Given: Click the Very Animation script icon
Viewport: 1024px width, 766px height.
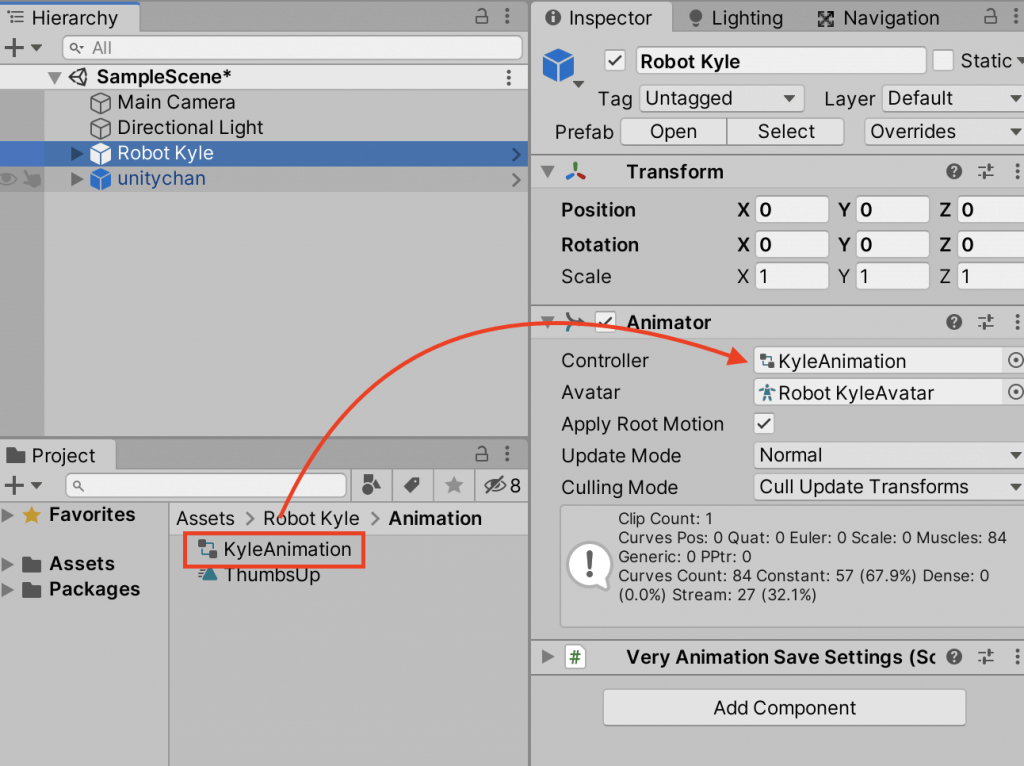Looking at the screenshot, I should 575,657.
